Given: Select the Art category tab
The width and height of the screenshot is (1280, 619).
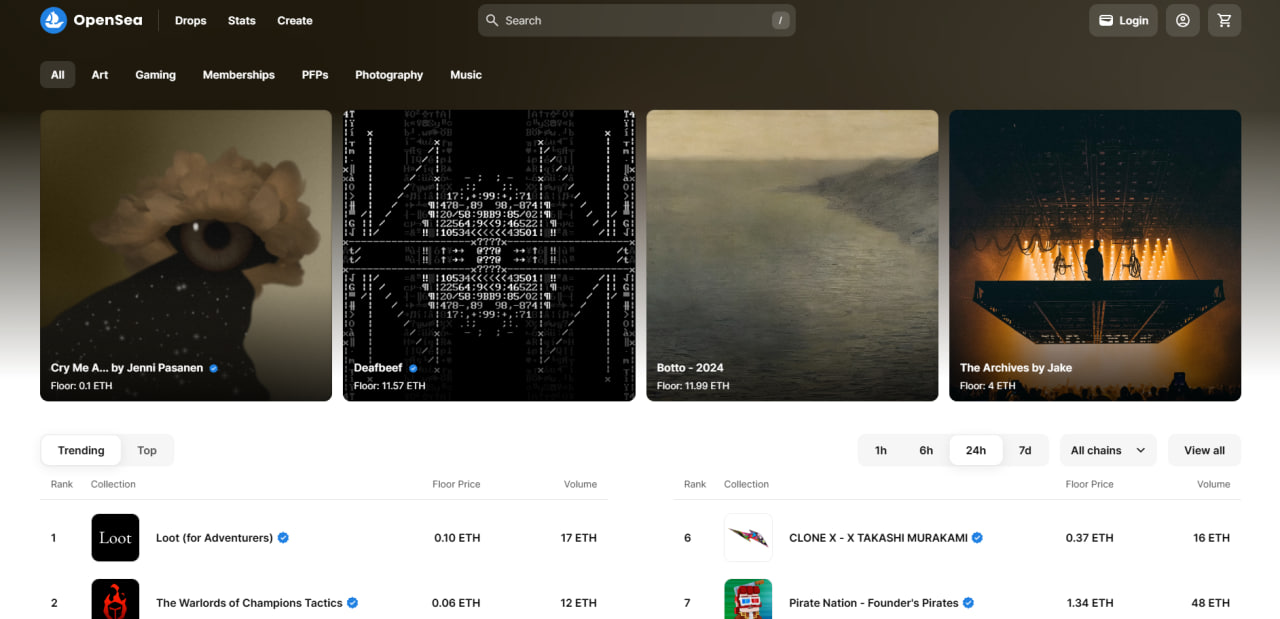Looking at the screenshot, I should (x=100, y=75).
